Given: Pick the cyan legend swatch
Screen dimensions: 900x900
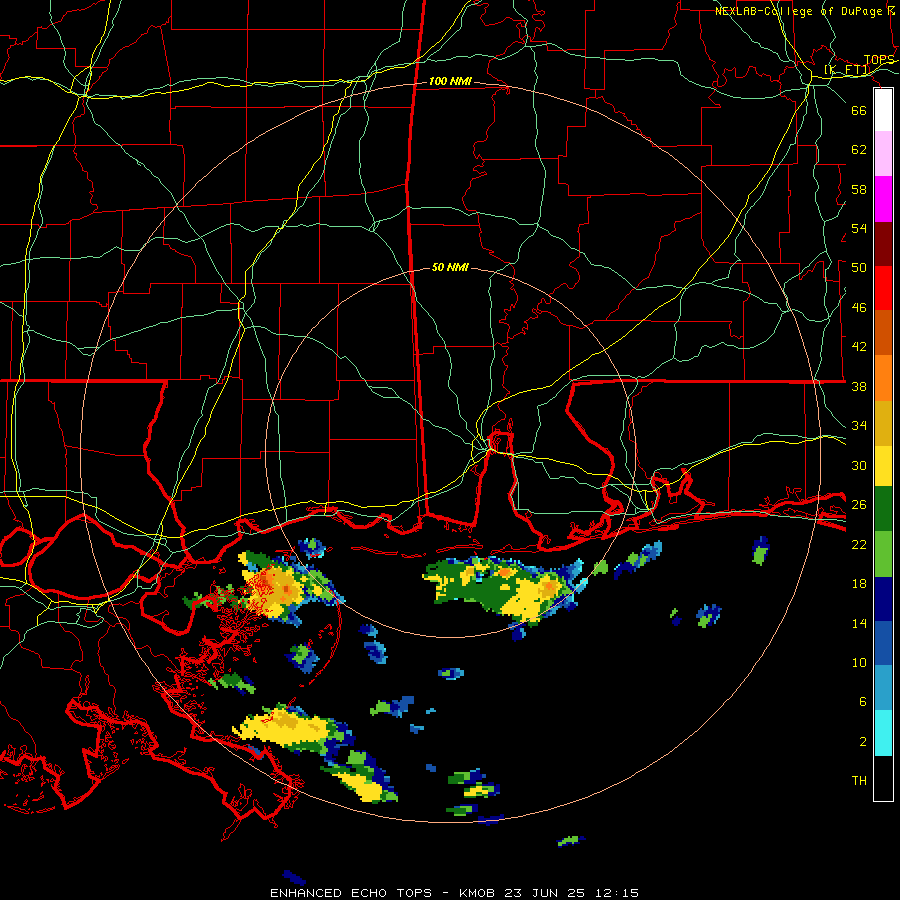Looking at the screenshot, I should click(883, 733).
